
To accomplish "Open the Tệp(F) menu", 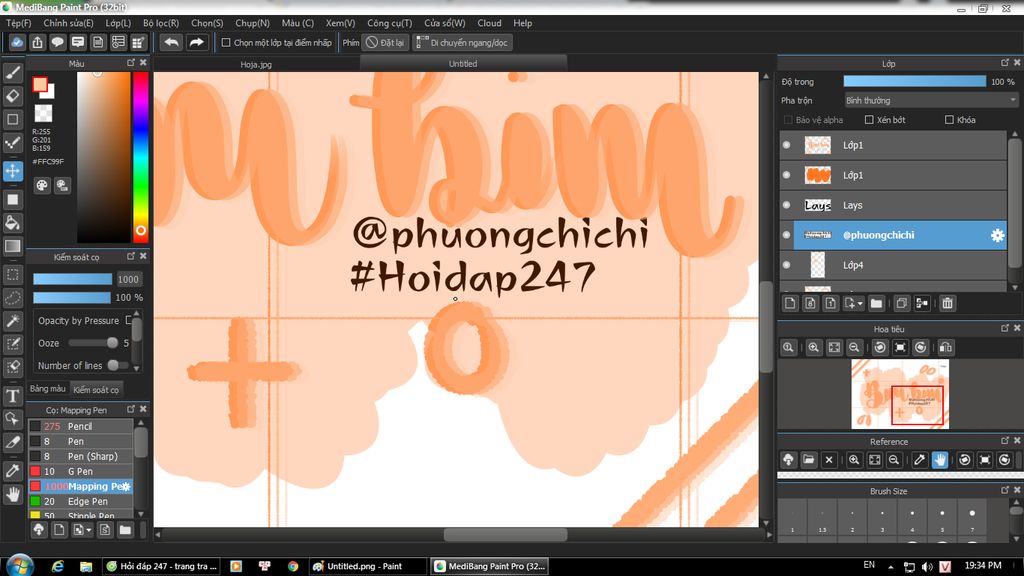I will pyautogui.click(x=18, y=23).
